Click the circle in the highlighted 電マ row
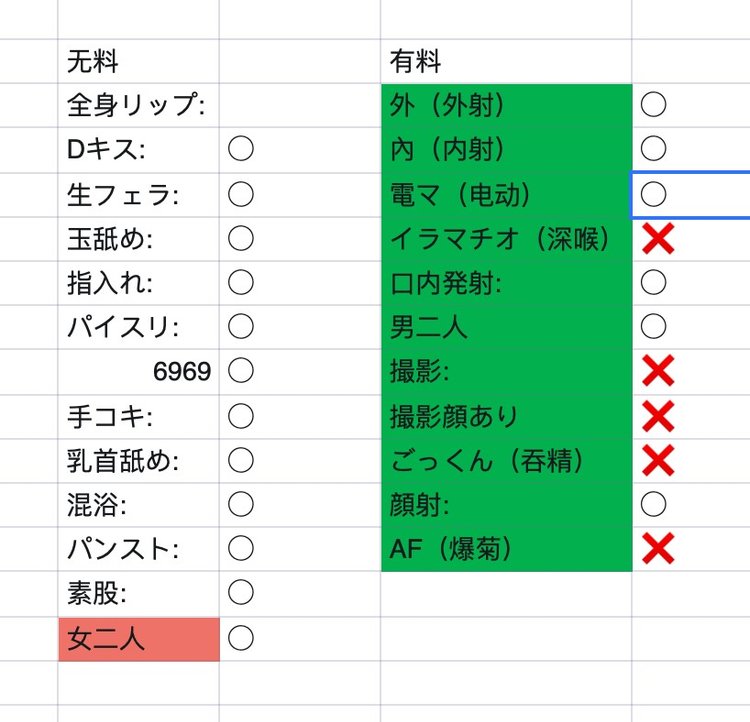Viewport: 750px width, 722px height. pyautogui.click(x=653, y=193)
